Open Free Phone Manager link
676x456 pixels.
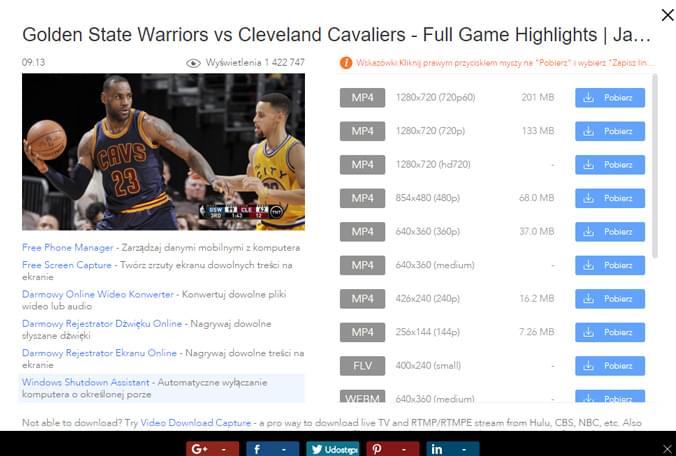(68, 248)
